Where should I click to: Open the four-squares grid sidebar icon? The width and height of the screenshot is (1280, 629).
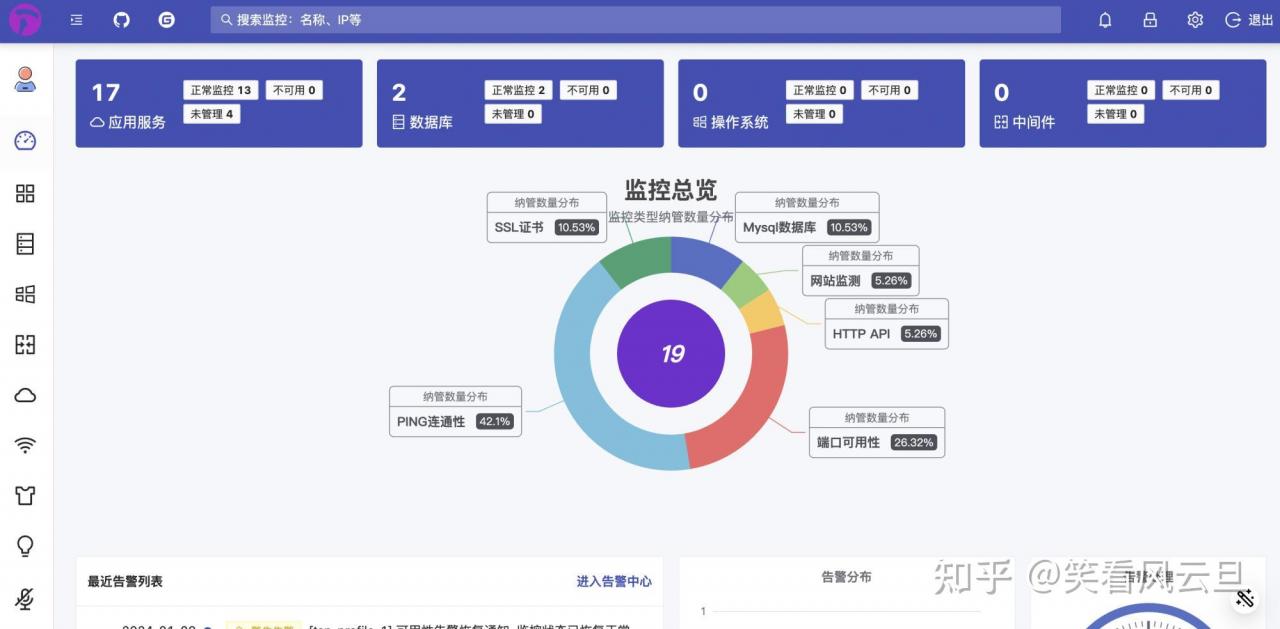tap(26, 193)
